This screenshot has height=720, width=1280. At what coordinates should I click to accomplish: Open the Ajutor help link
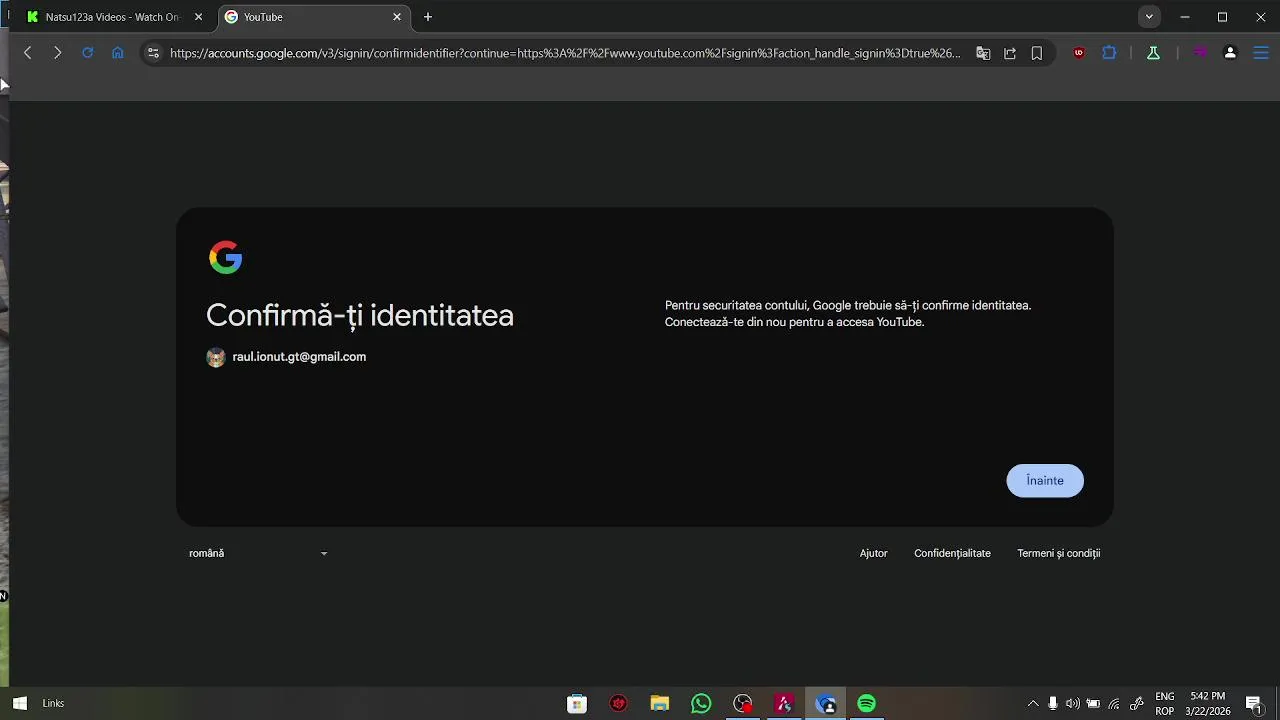click(x=873, y=553)
